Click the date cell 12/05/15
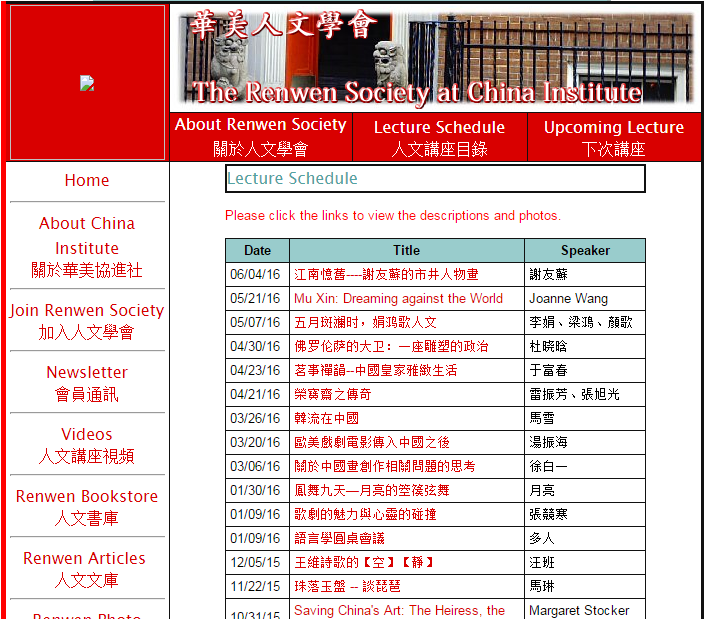Image resolution: width=704 pixels, height=619 pixels. pos(258,562)
